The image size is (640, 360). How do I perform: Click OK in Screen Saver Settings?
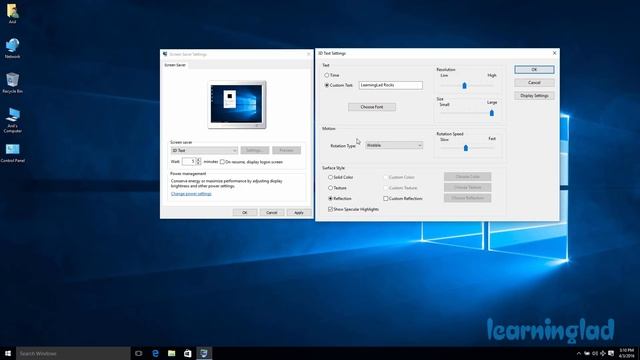pyautogui.click(x=244, y=213)
